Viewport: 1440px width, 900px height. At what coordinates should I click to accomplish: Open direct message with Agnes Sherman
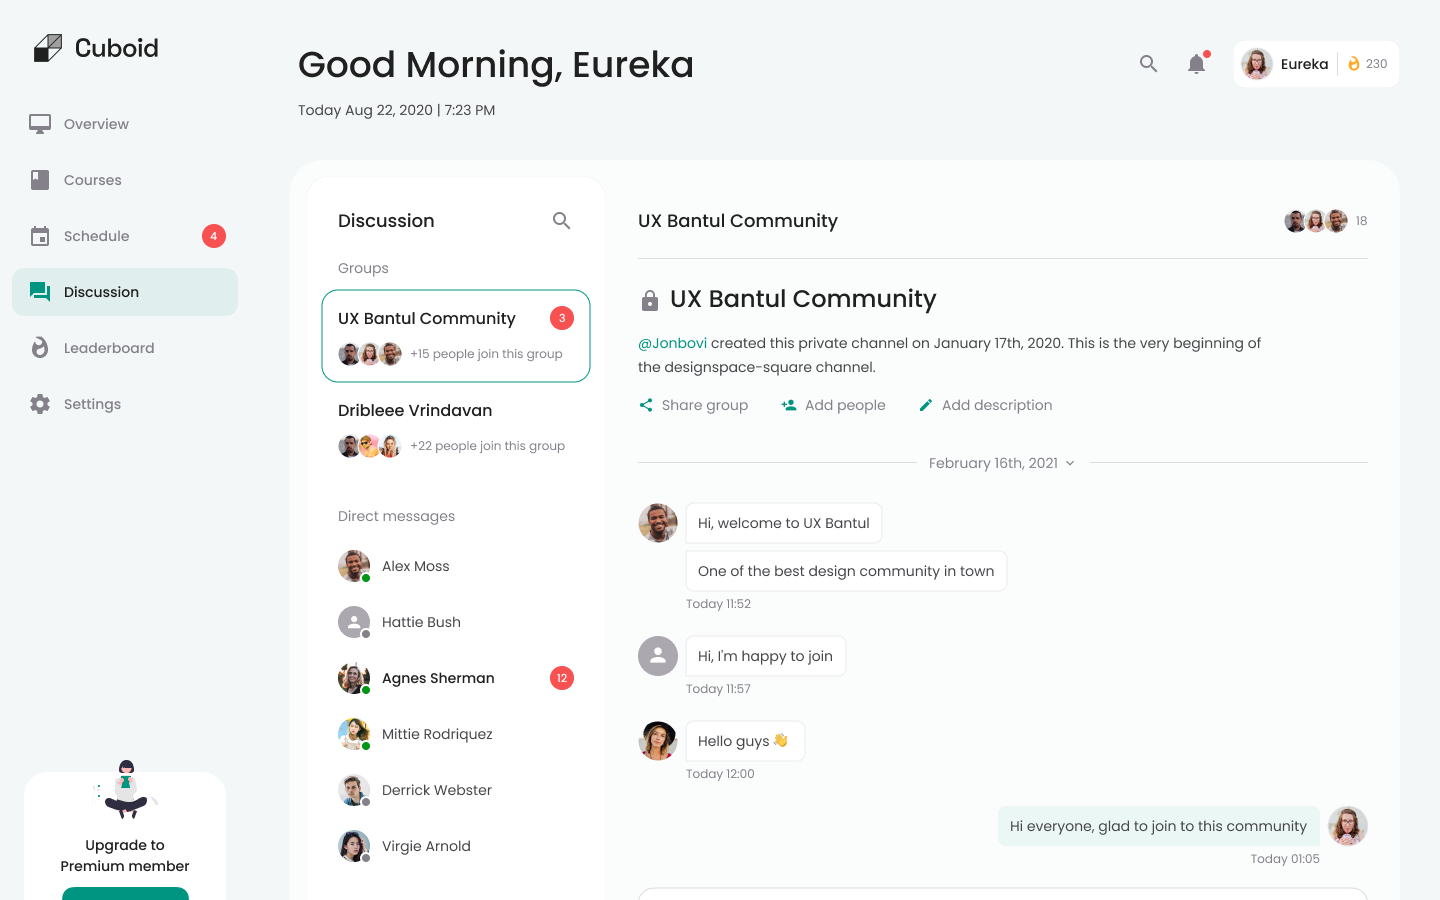438,678
